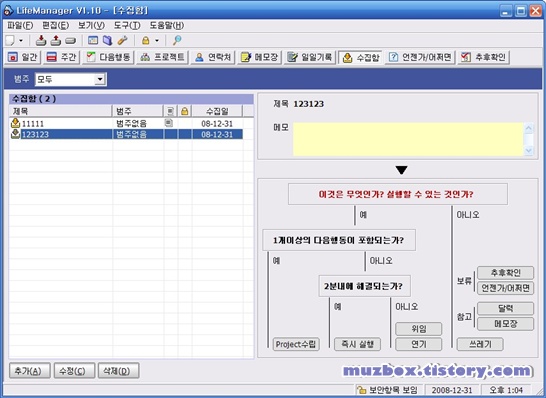Switch to the 일간 daily view

tap(22, 57)
